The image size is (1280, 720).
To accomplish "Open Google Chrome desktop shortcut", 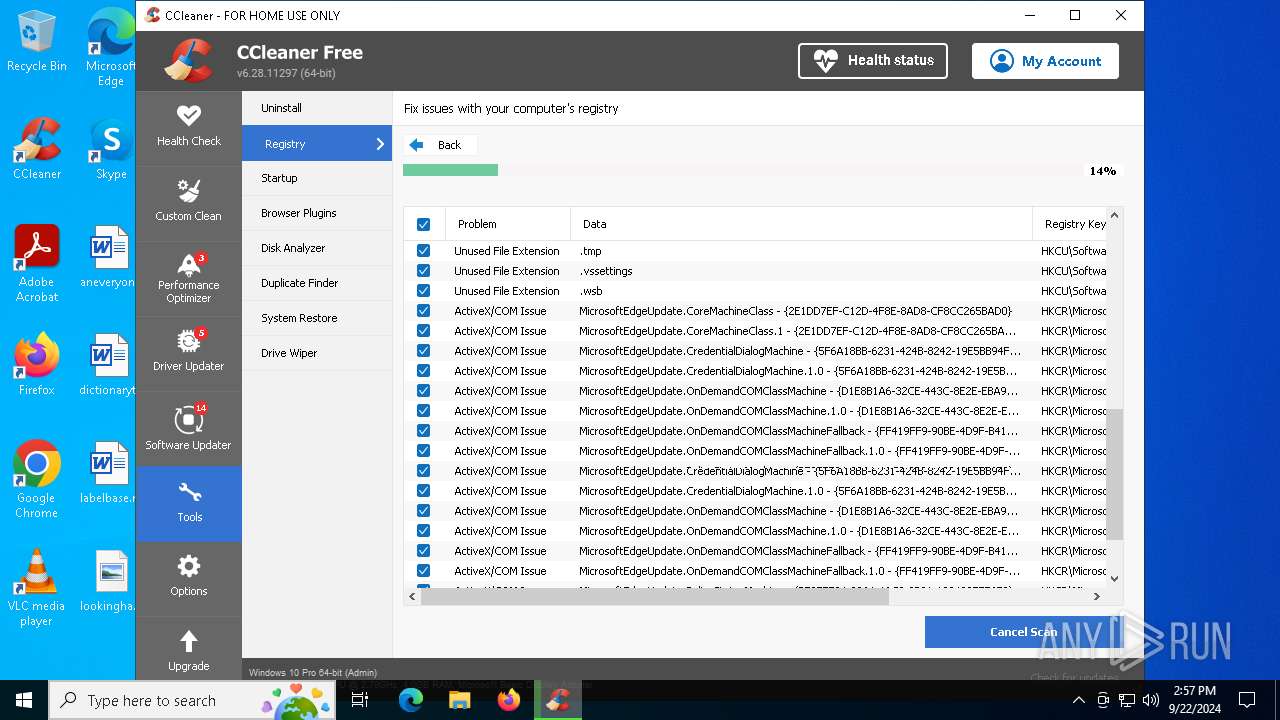I will [37, 480].
